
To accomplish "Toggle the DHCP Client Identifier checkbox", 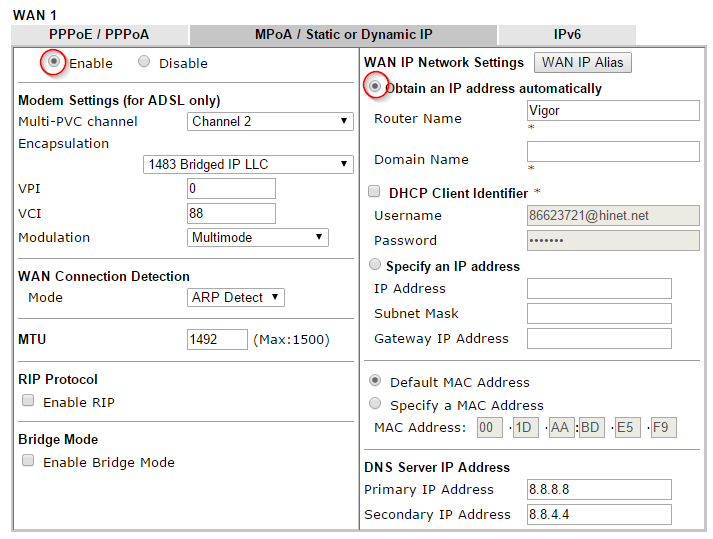I will click(375, 192).
